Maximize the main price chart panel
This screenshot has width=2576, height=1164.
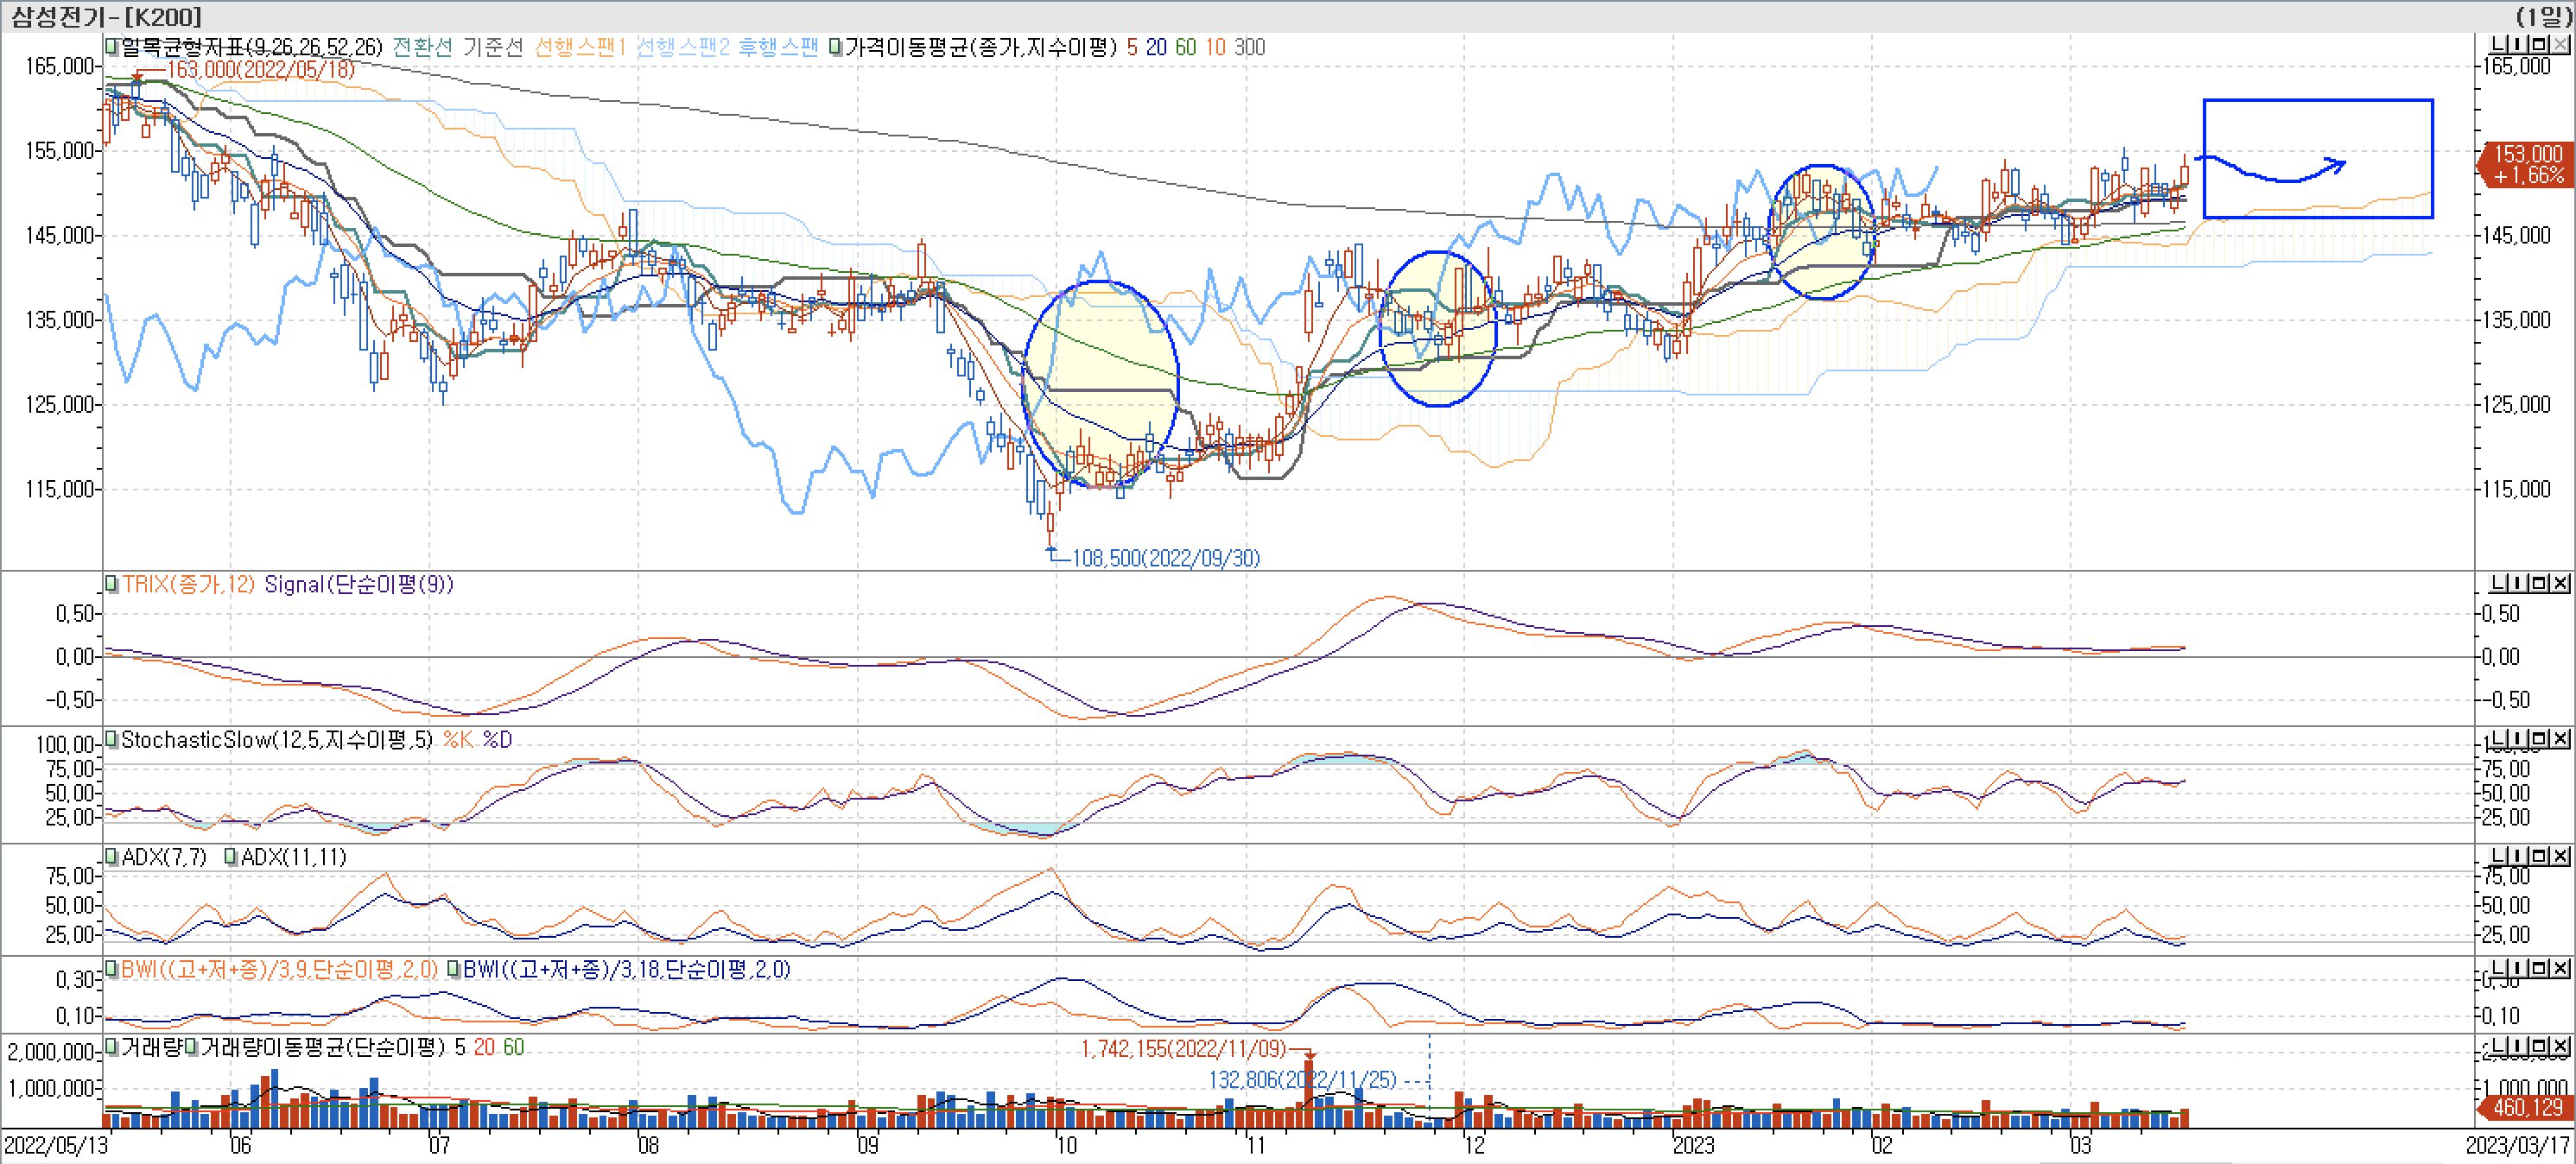tap(2539, 44)
